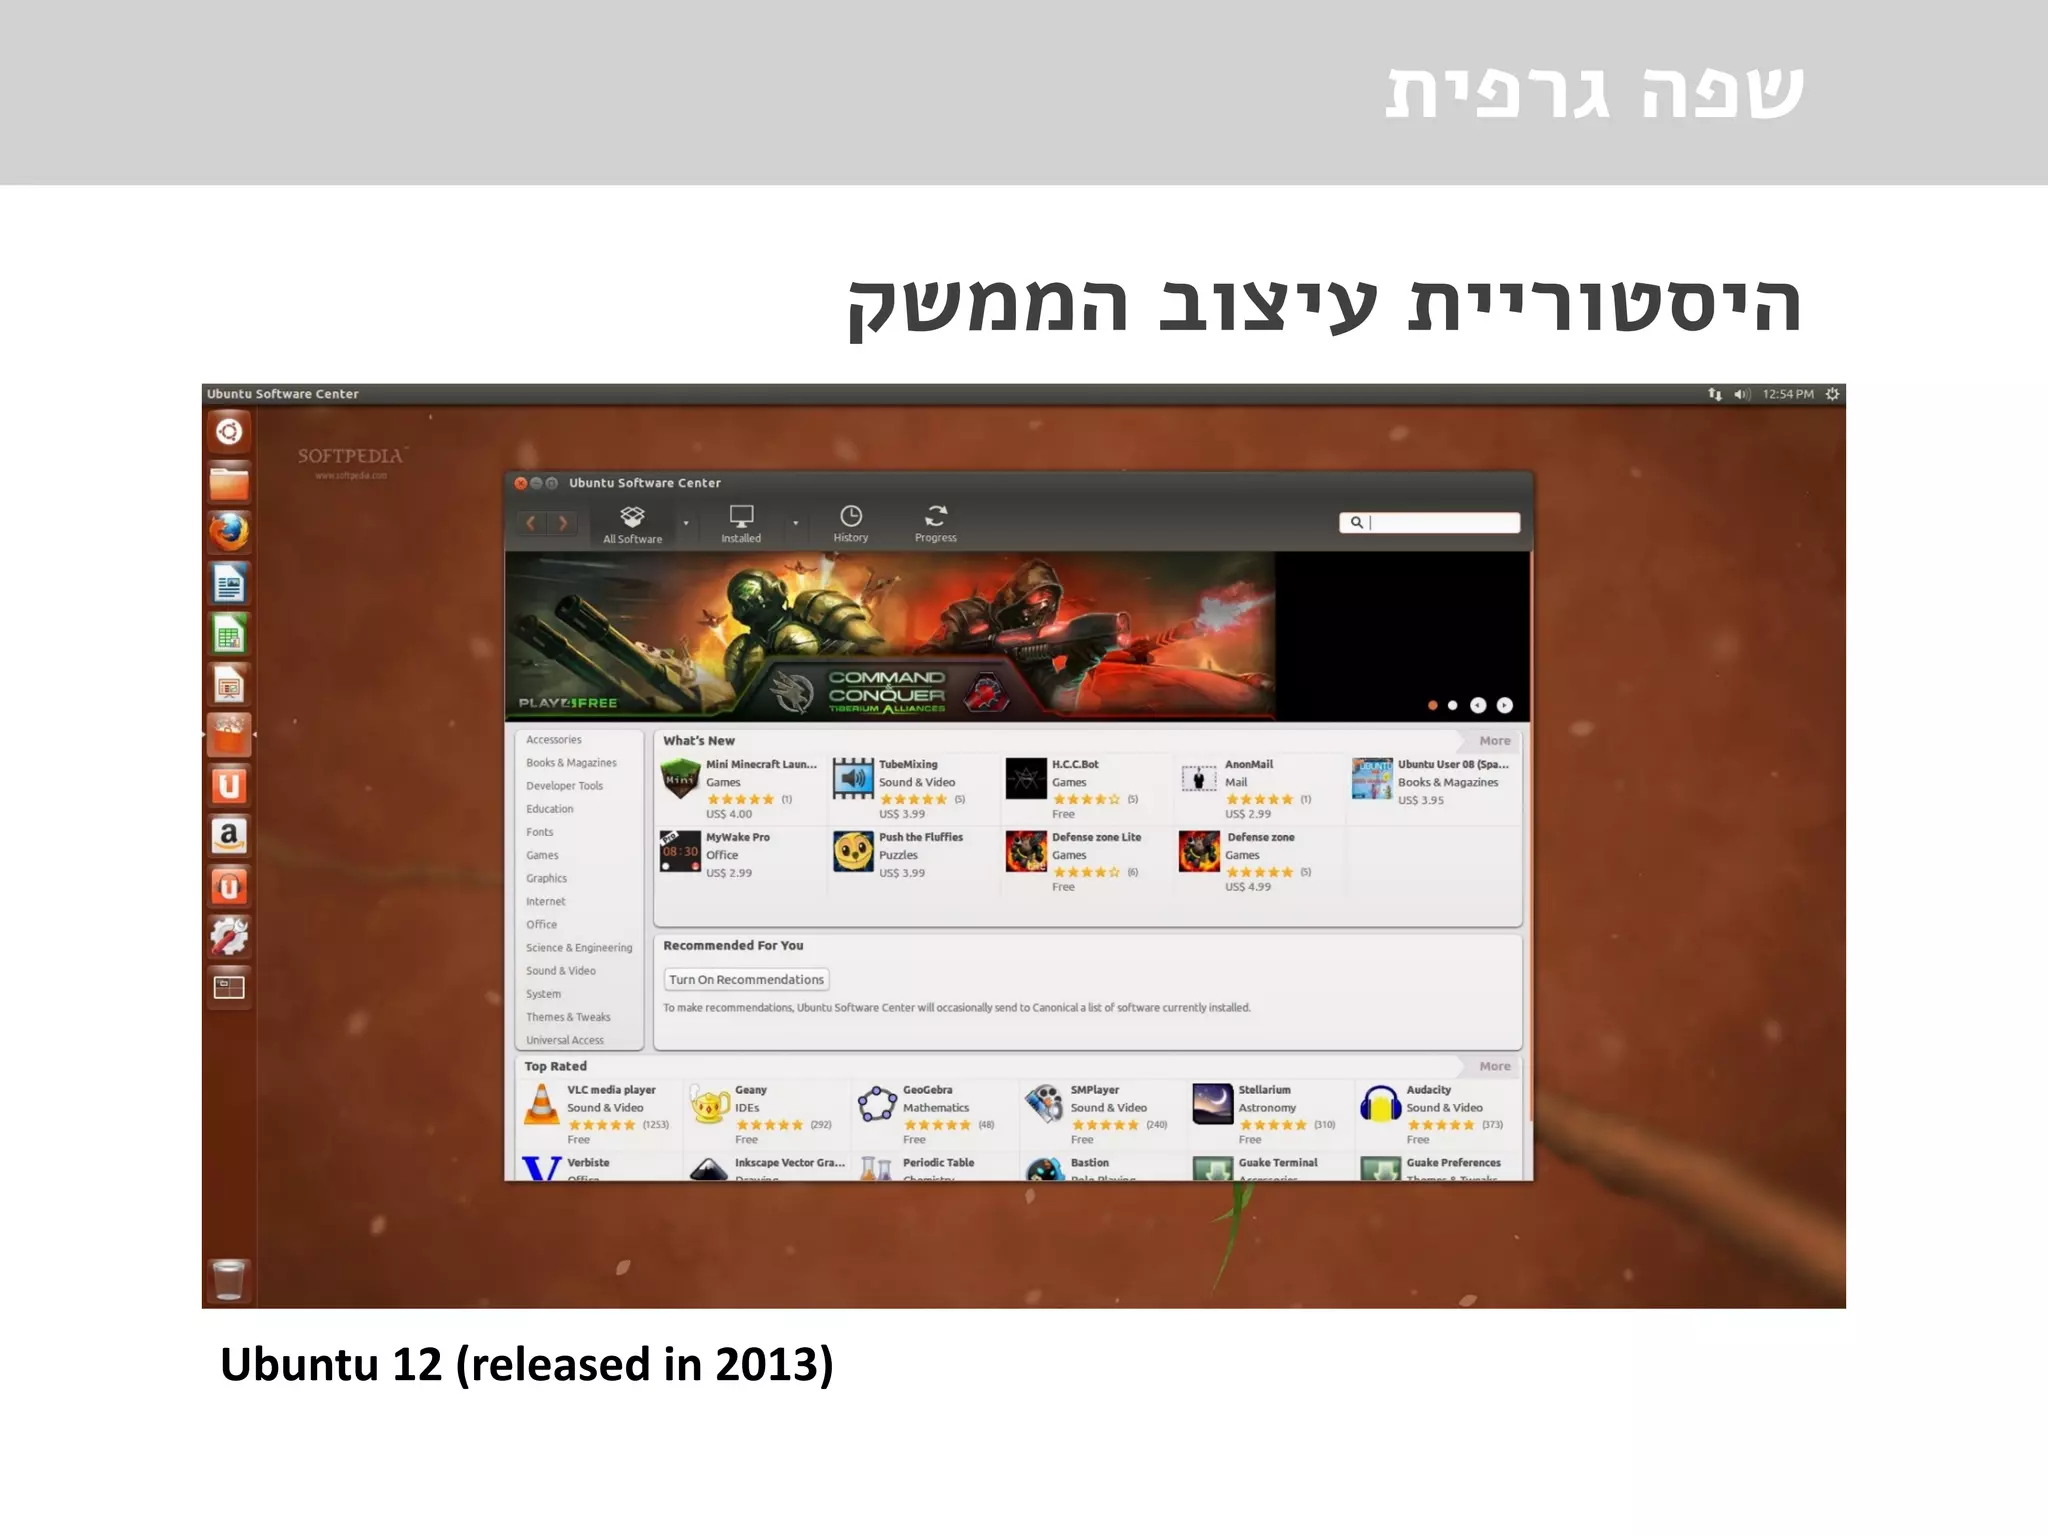Click More in the Top Rated section
This screenshot has width=2048, height=1536.
[x=1495, y=1066]
